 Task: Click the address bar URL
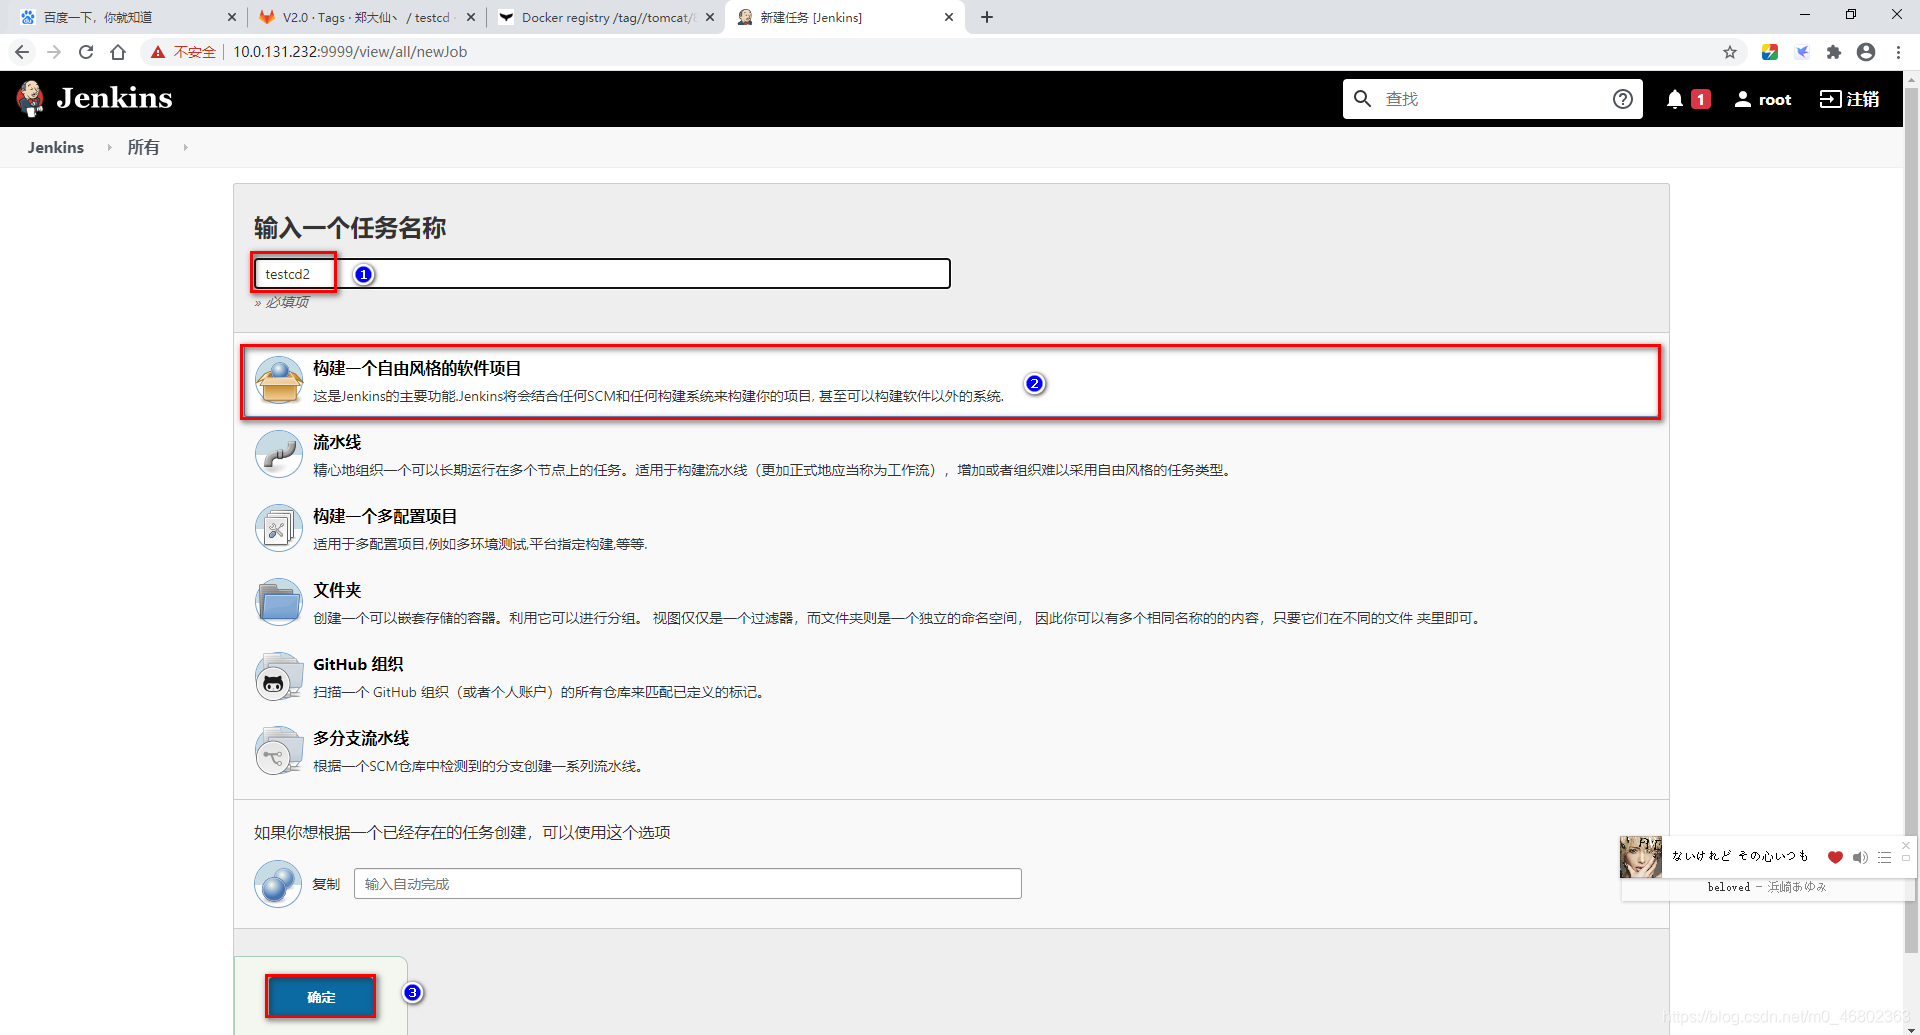[x=350, y=52]
